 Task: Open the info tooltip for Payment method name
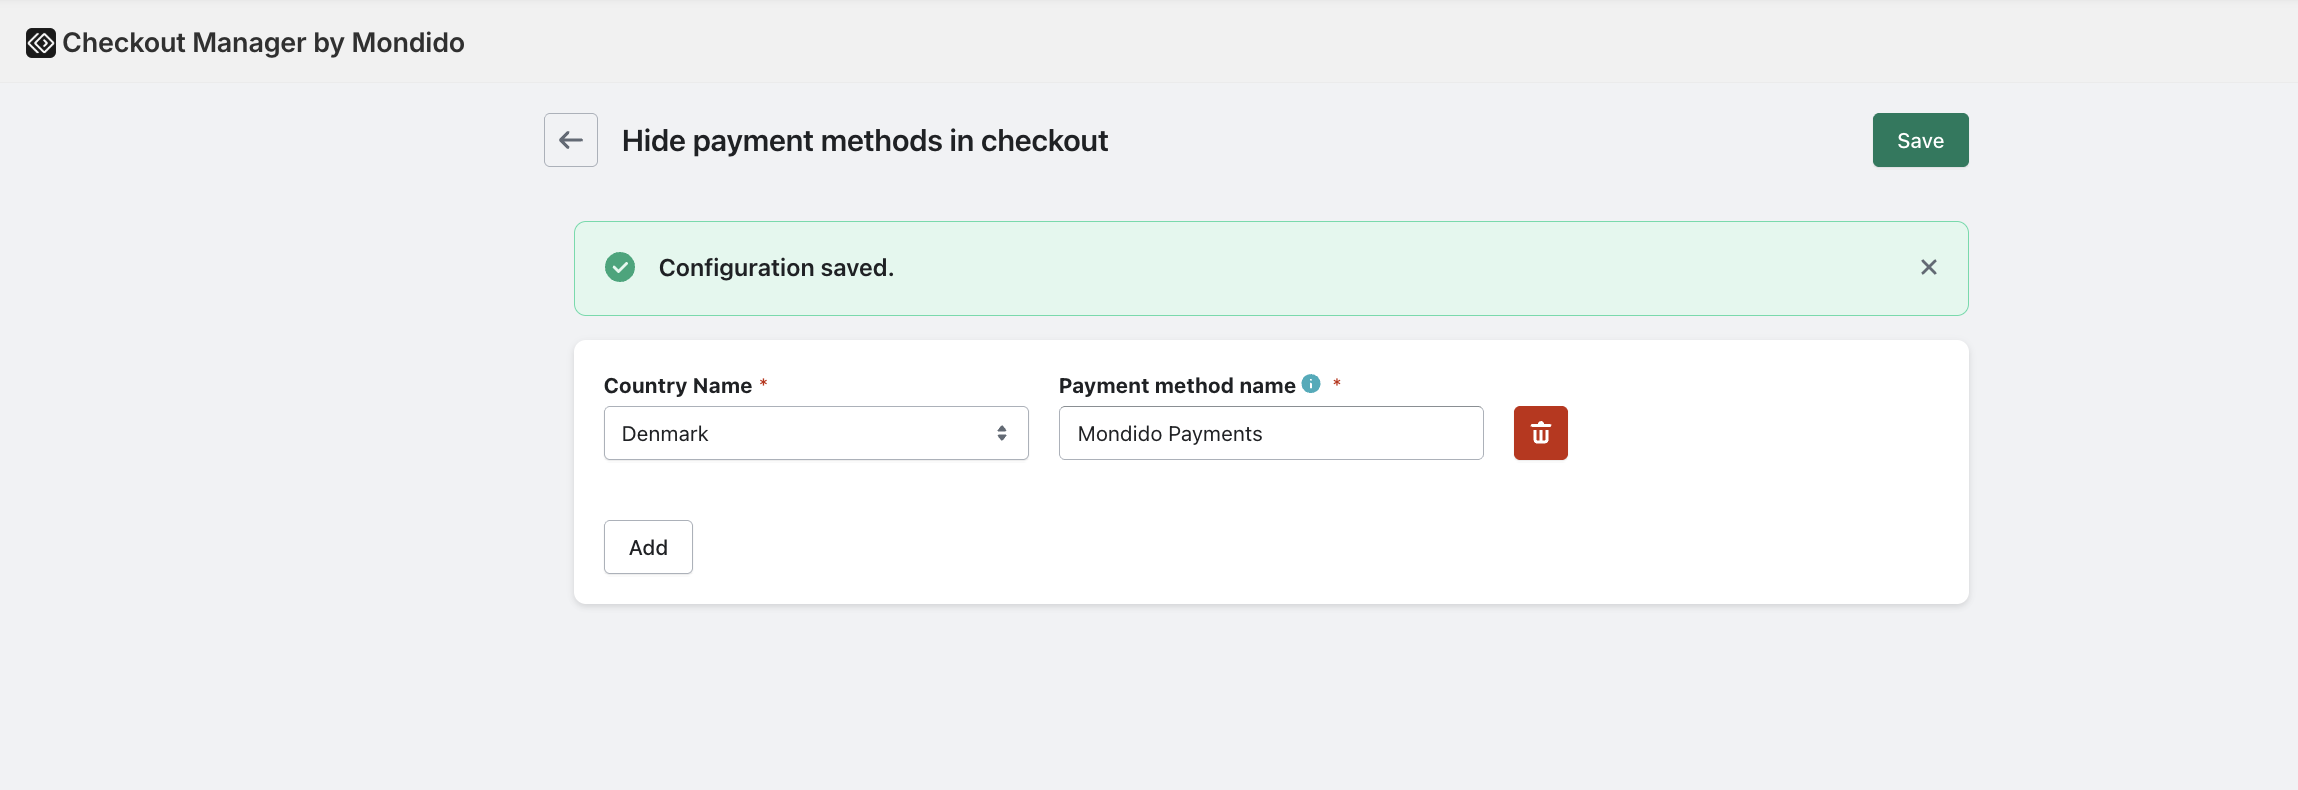(1311, 384)
